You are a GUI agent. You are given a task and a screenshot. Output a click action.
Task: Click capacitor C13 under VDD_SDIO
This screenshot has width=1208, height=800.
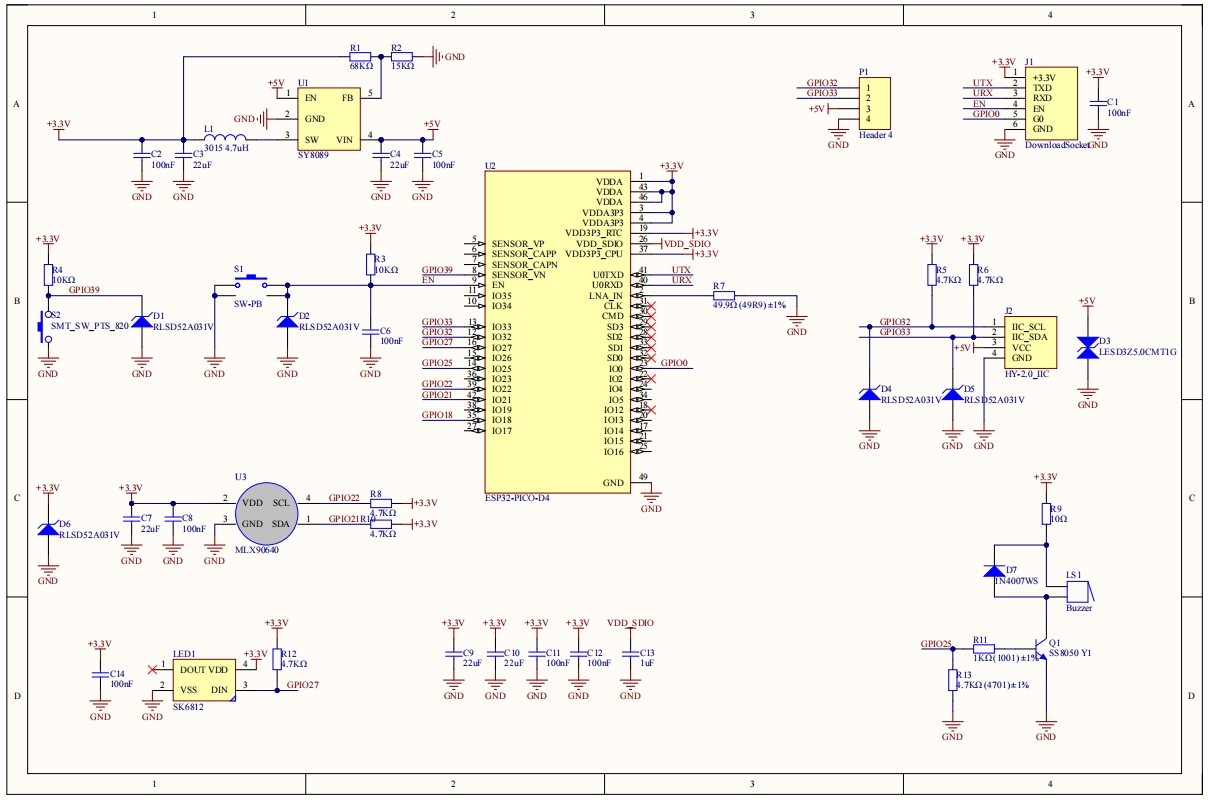(x=630, y=657)
